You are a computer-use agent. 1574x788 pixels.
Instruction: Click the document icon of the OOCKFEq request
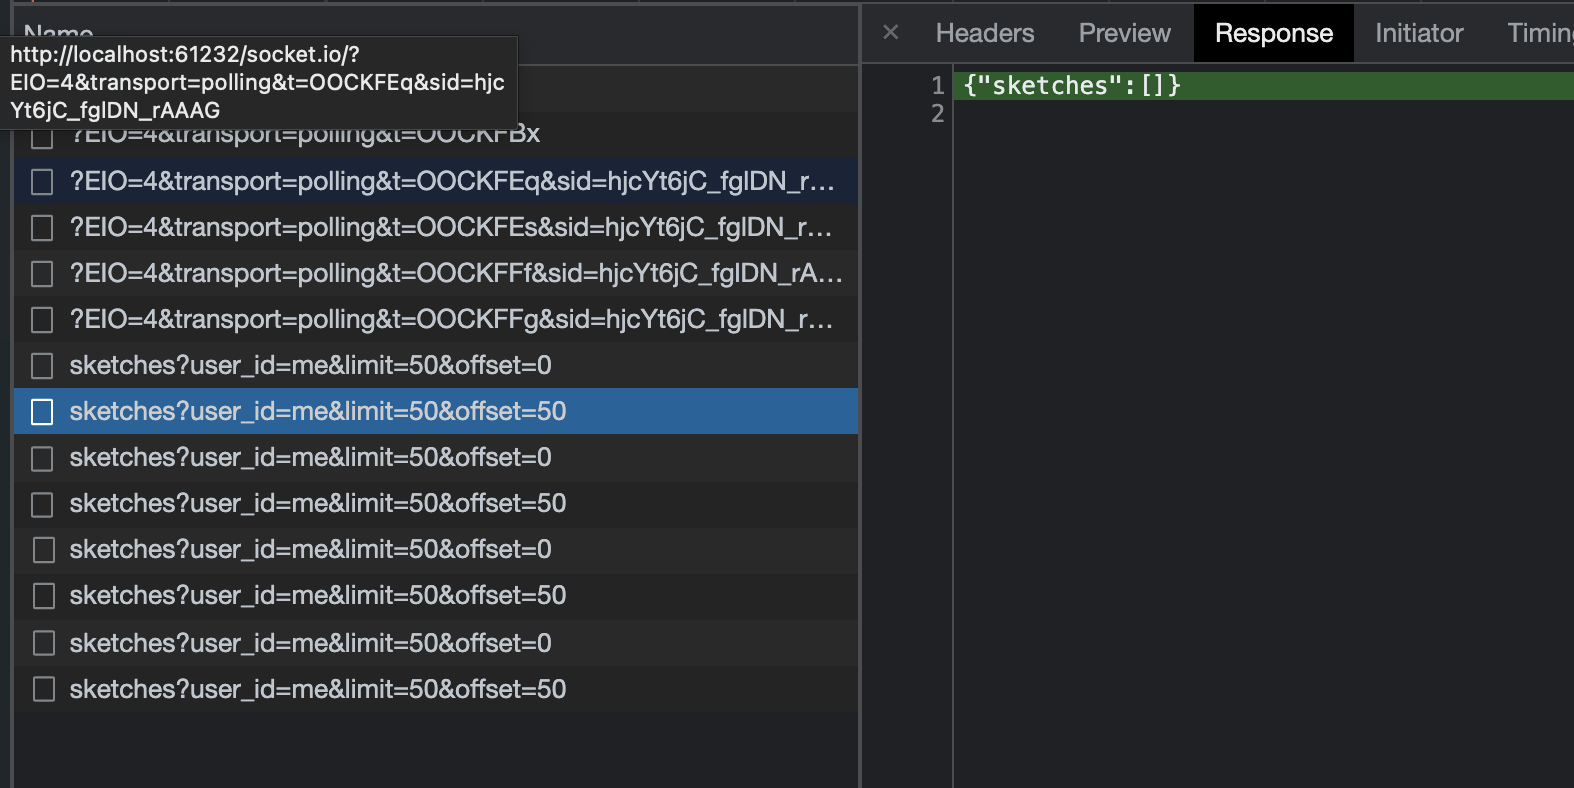[42, 182]
